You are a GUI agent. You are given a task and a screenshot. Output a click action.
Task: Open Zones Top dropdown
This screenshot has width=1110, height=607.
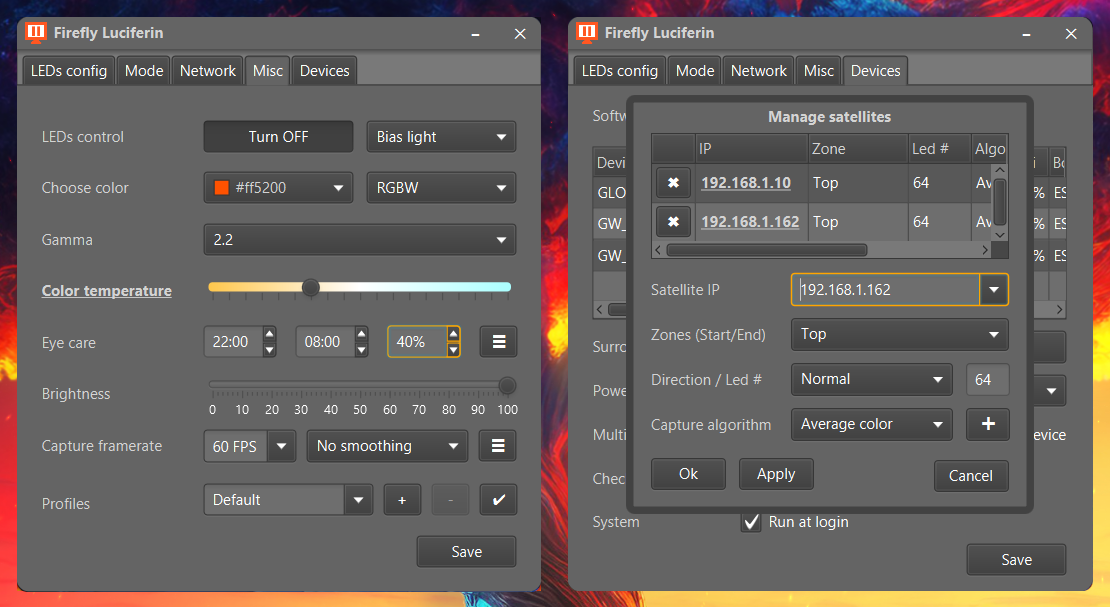[x=900, y=334]
